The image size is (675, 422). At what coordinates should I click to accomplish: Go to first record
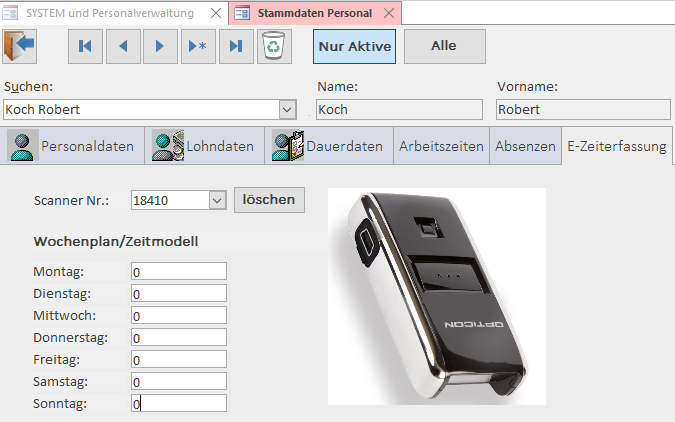coord(85,47)
